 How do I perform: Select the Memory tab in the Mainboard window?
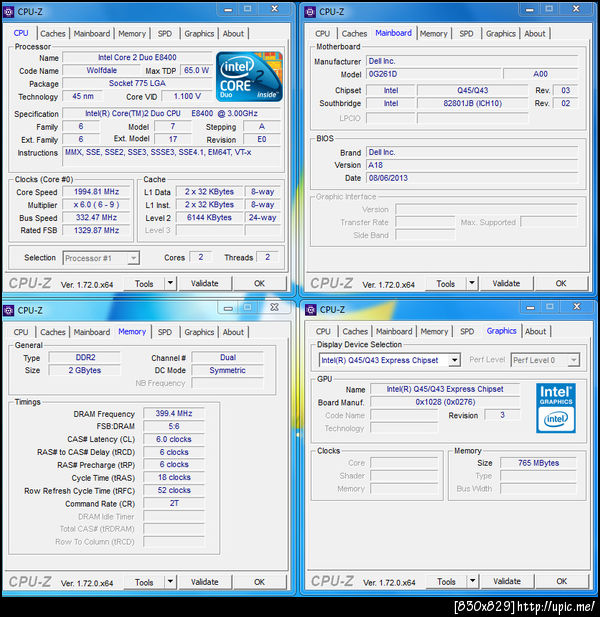tap(434, 34)
